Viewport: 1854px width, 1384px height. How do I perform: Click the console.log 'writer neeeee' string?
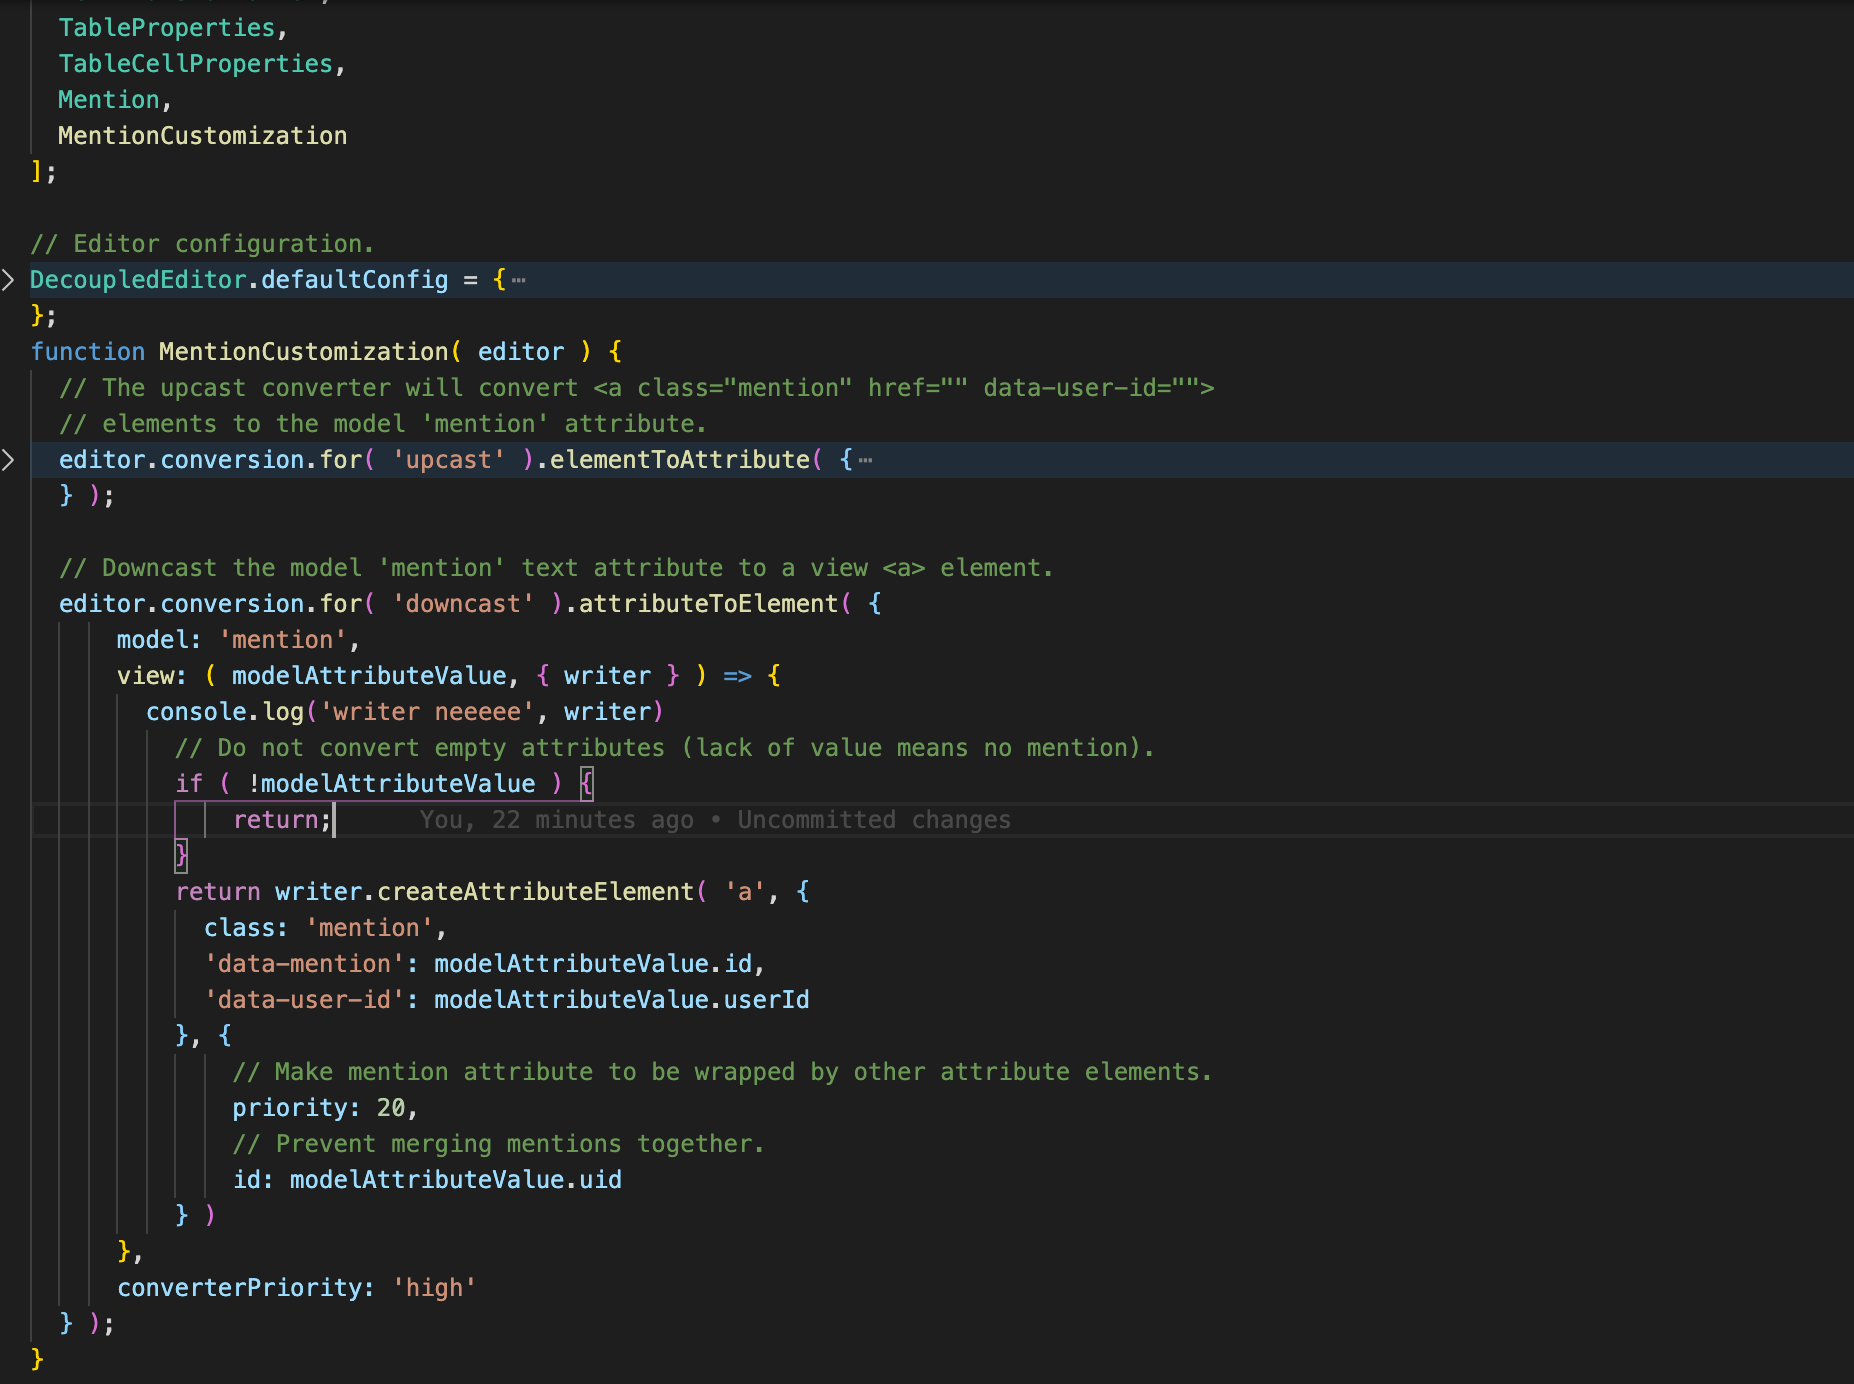click(427, 712)
